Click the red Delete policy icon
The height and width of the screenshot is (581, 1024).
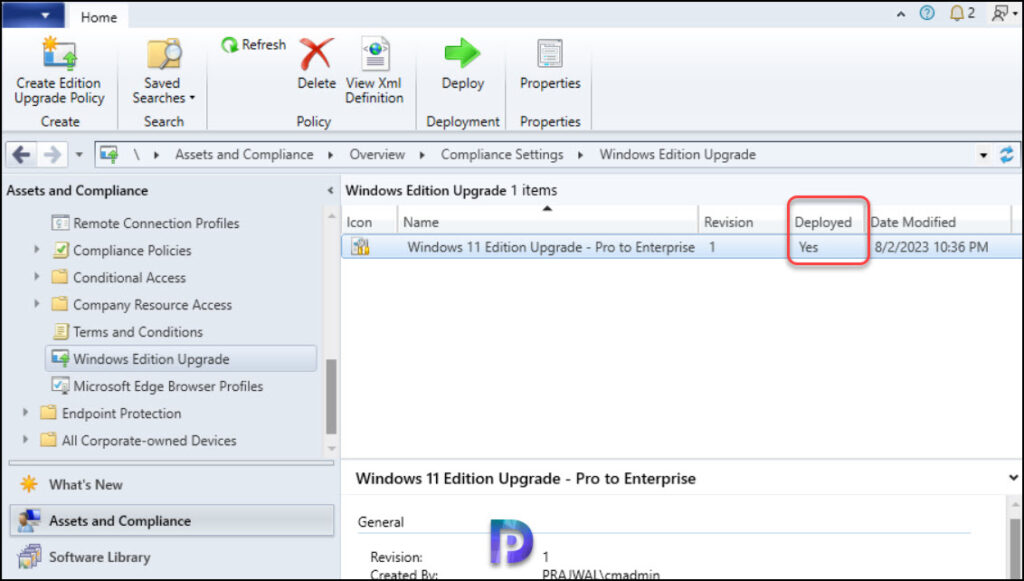[x=316, y=54]
